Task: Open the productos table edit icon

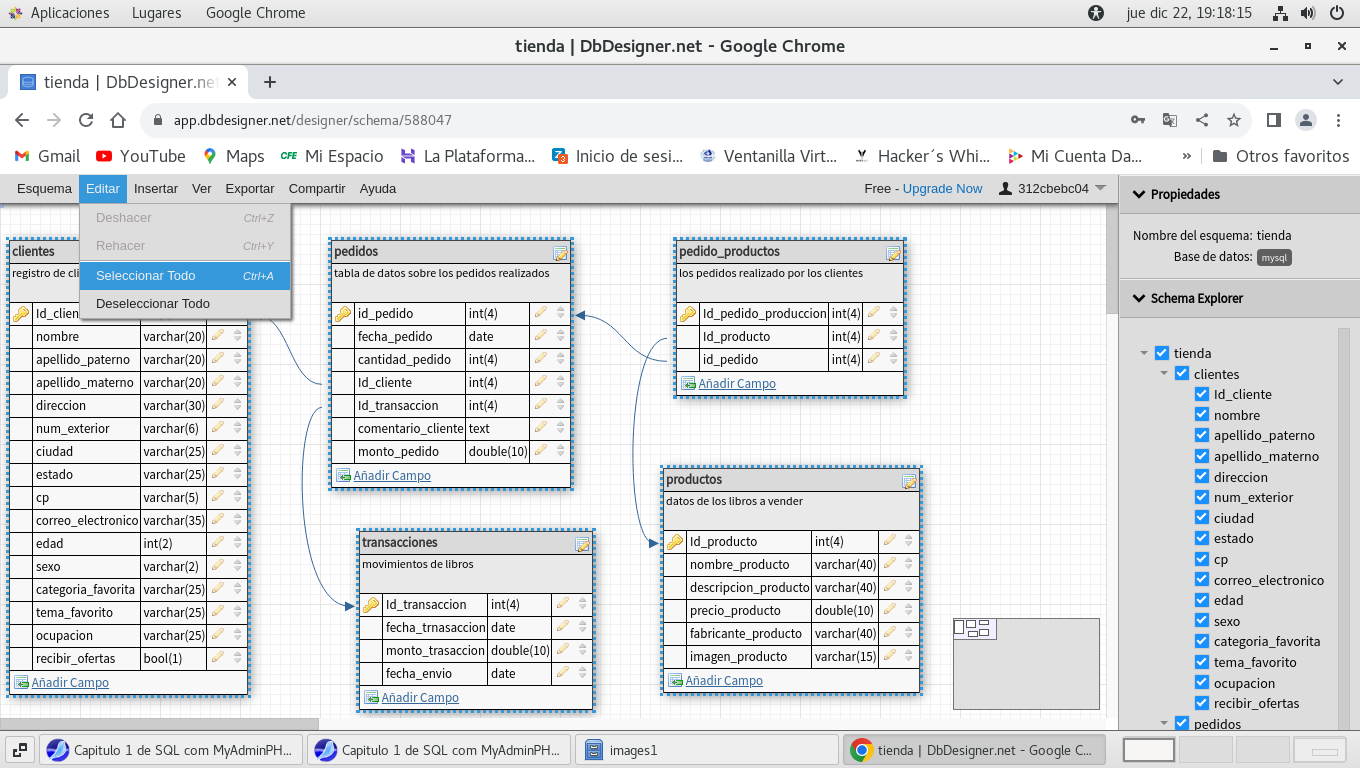Action: click(x=909, y=481)
